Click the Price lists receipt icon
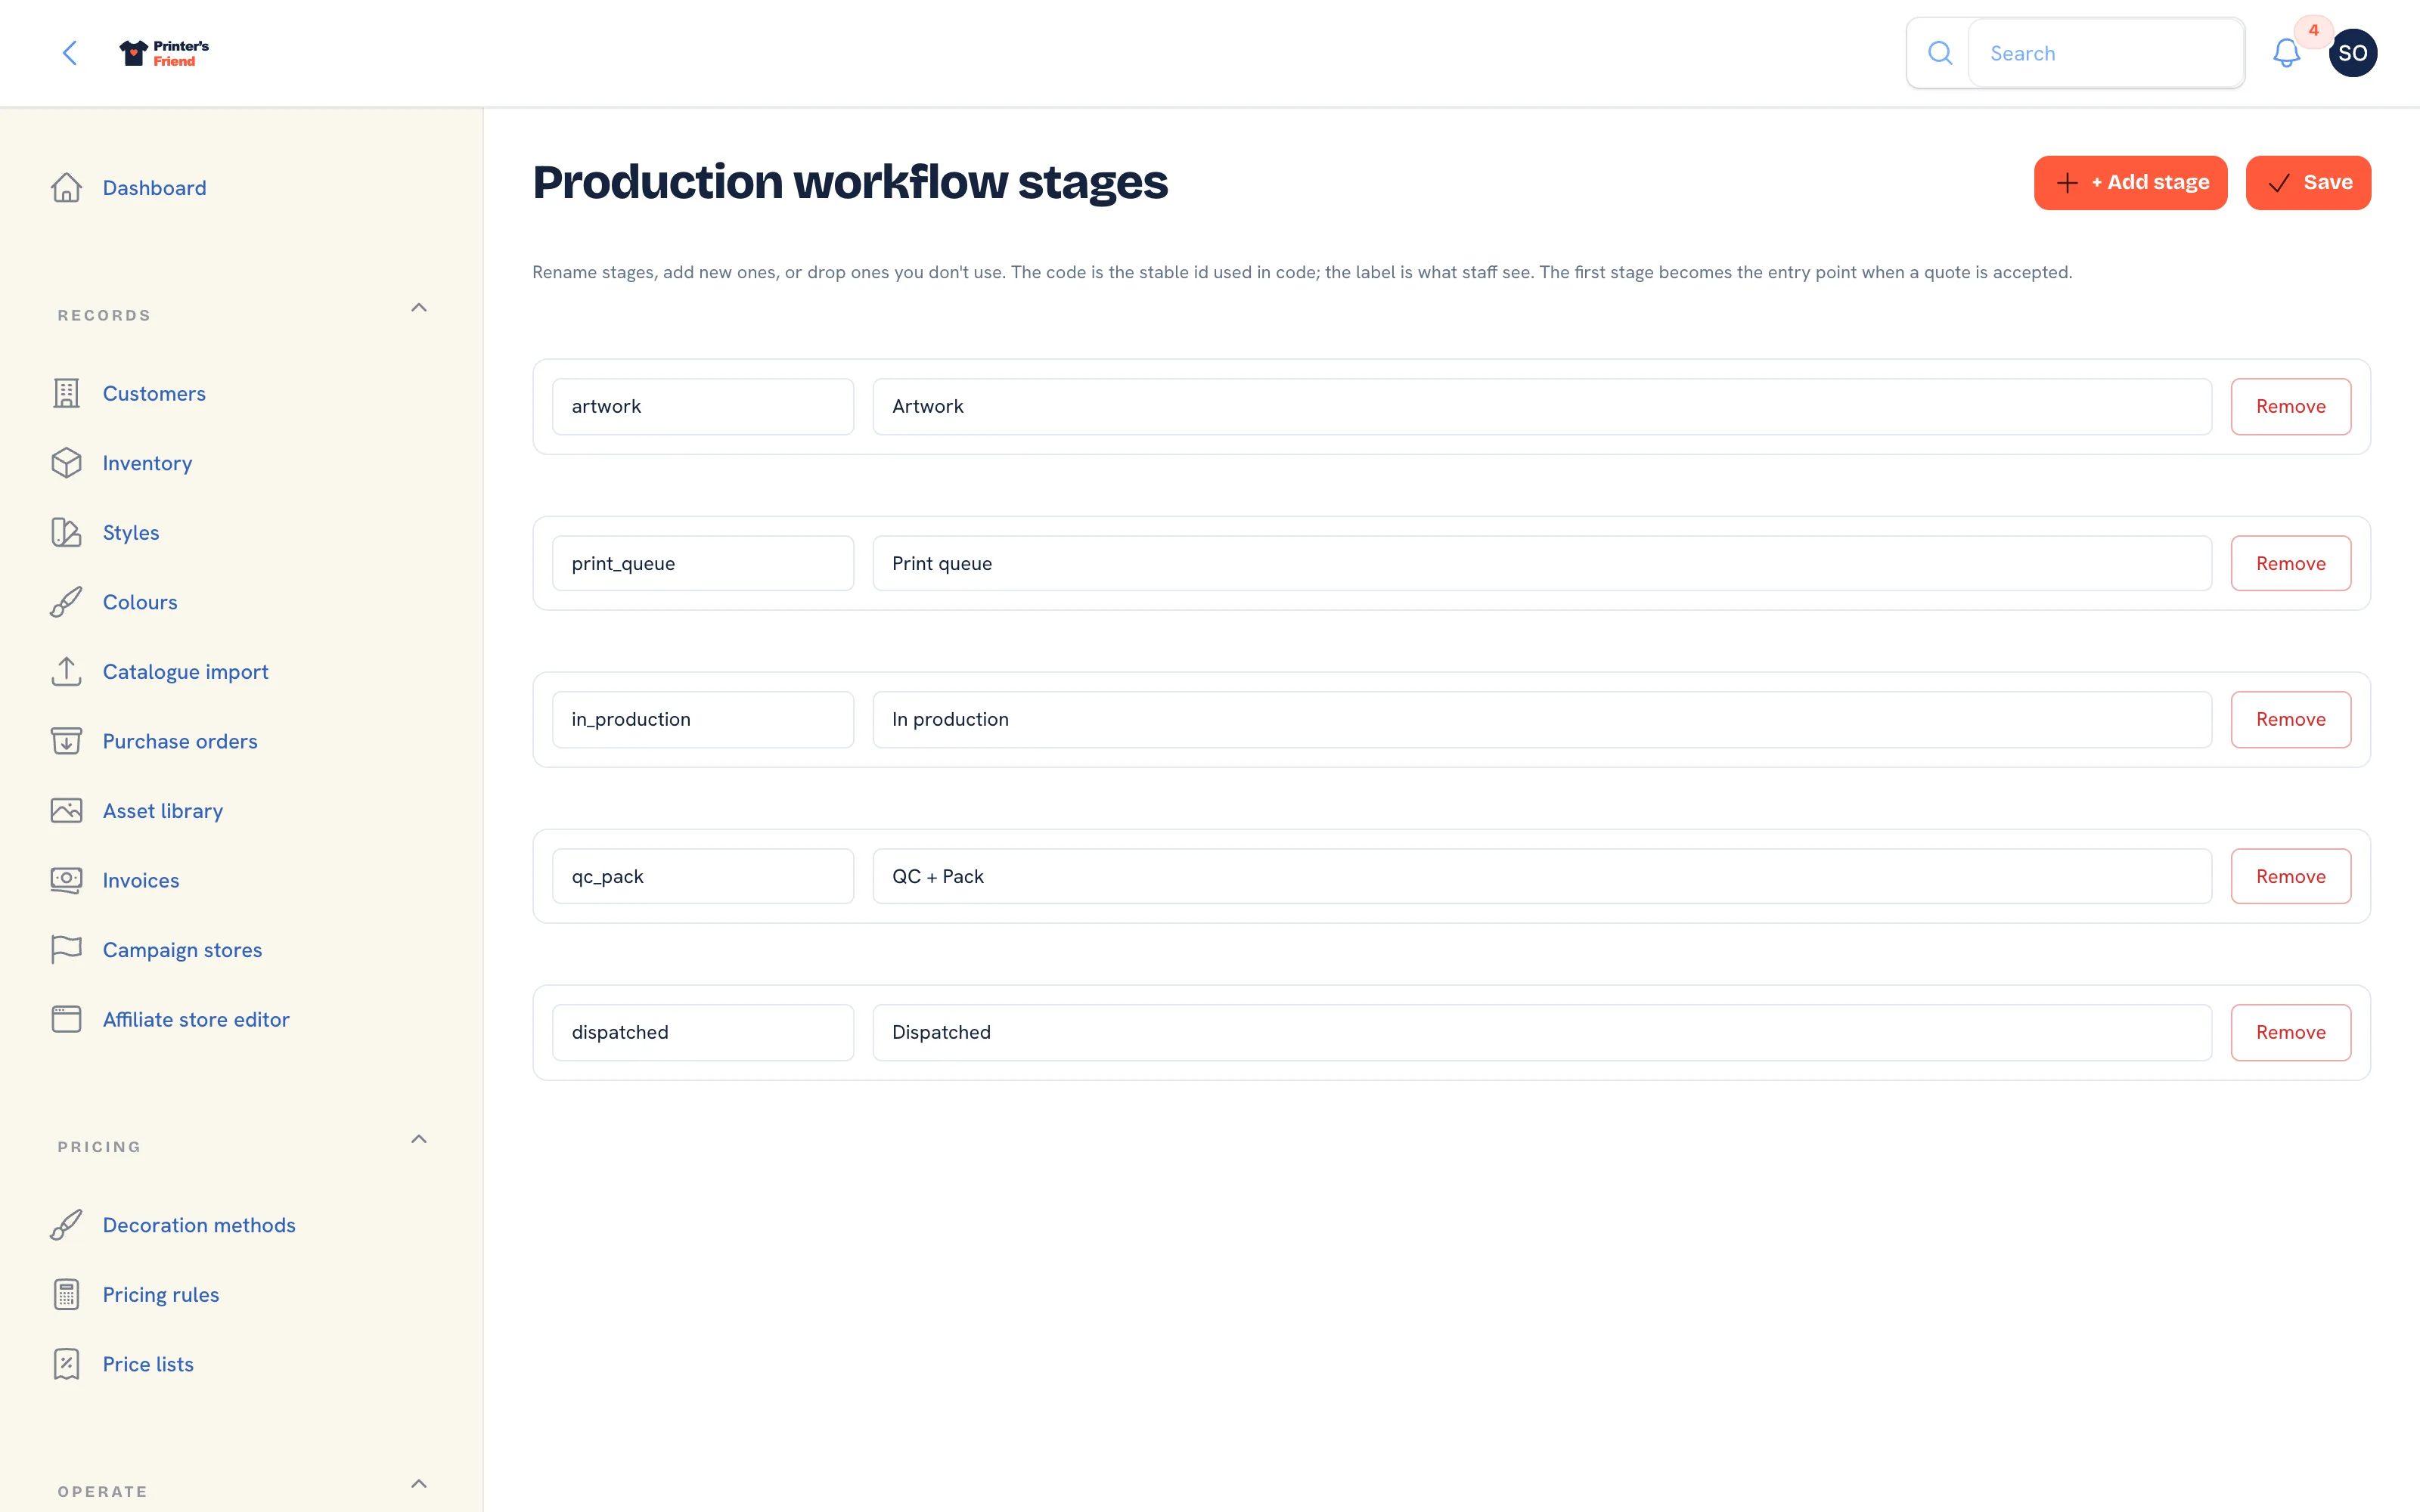2420x1512 pixels. click(67, 1364)
